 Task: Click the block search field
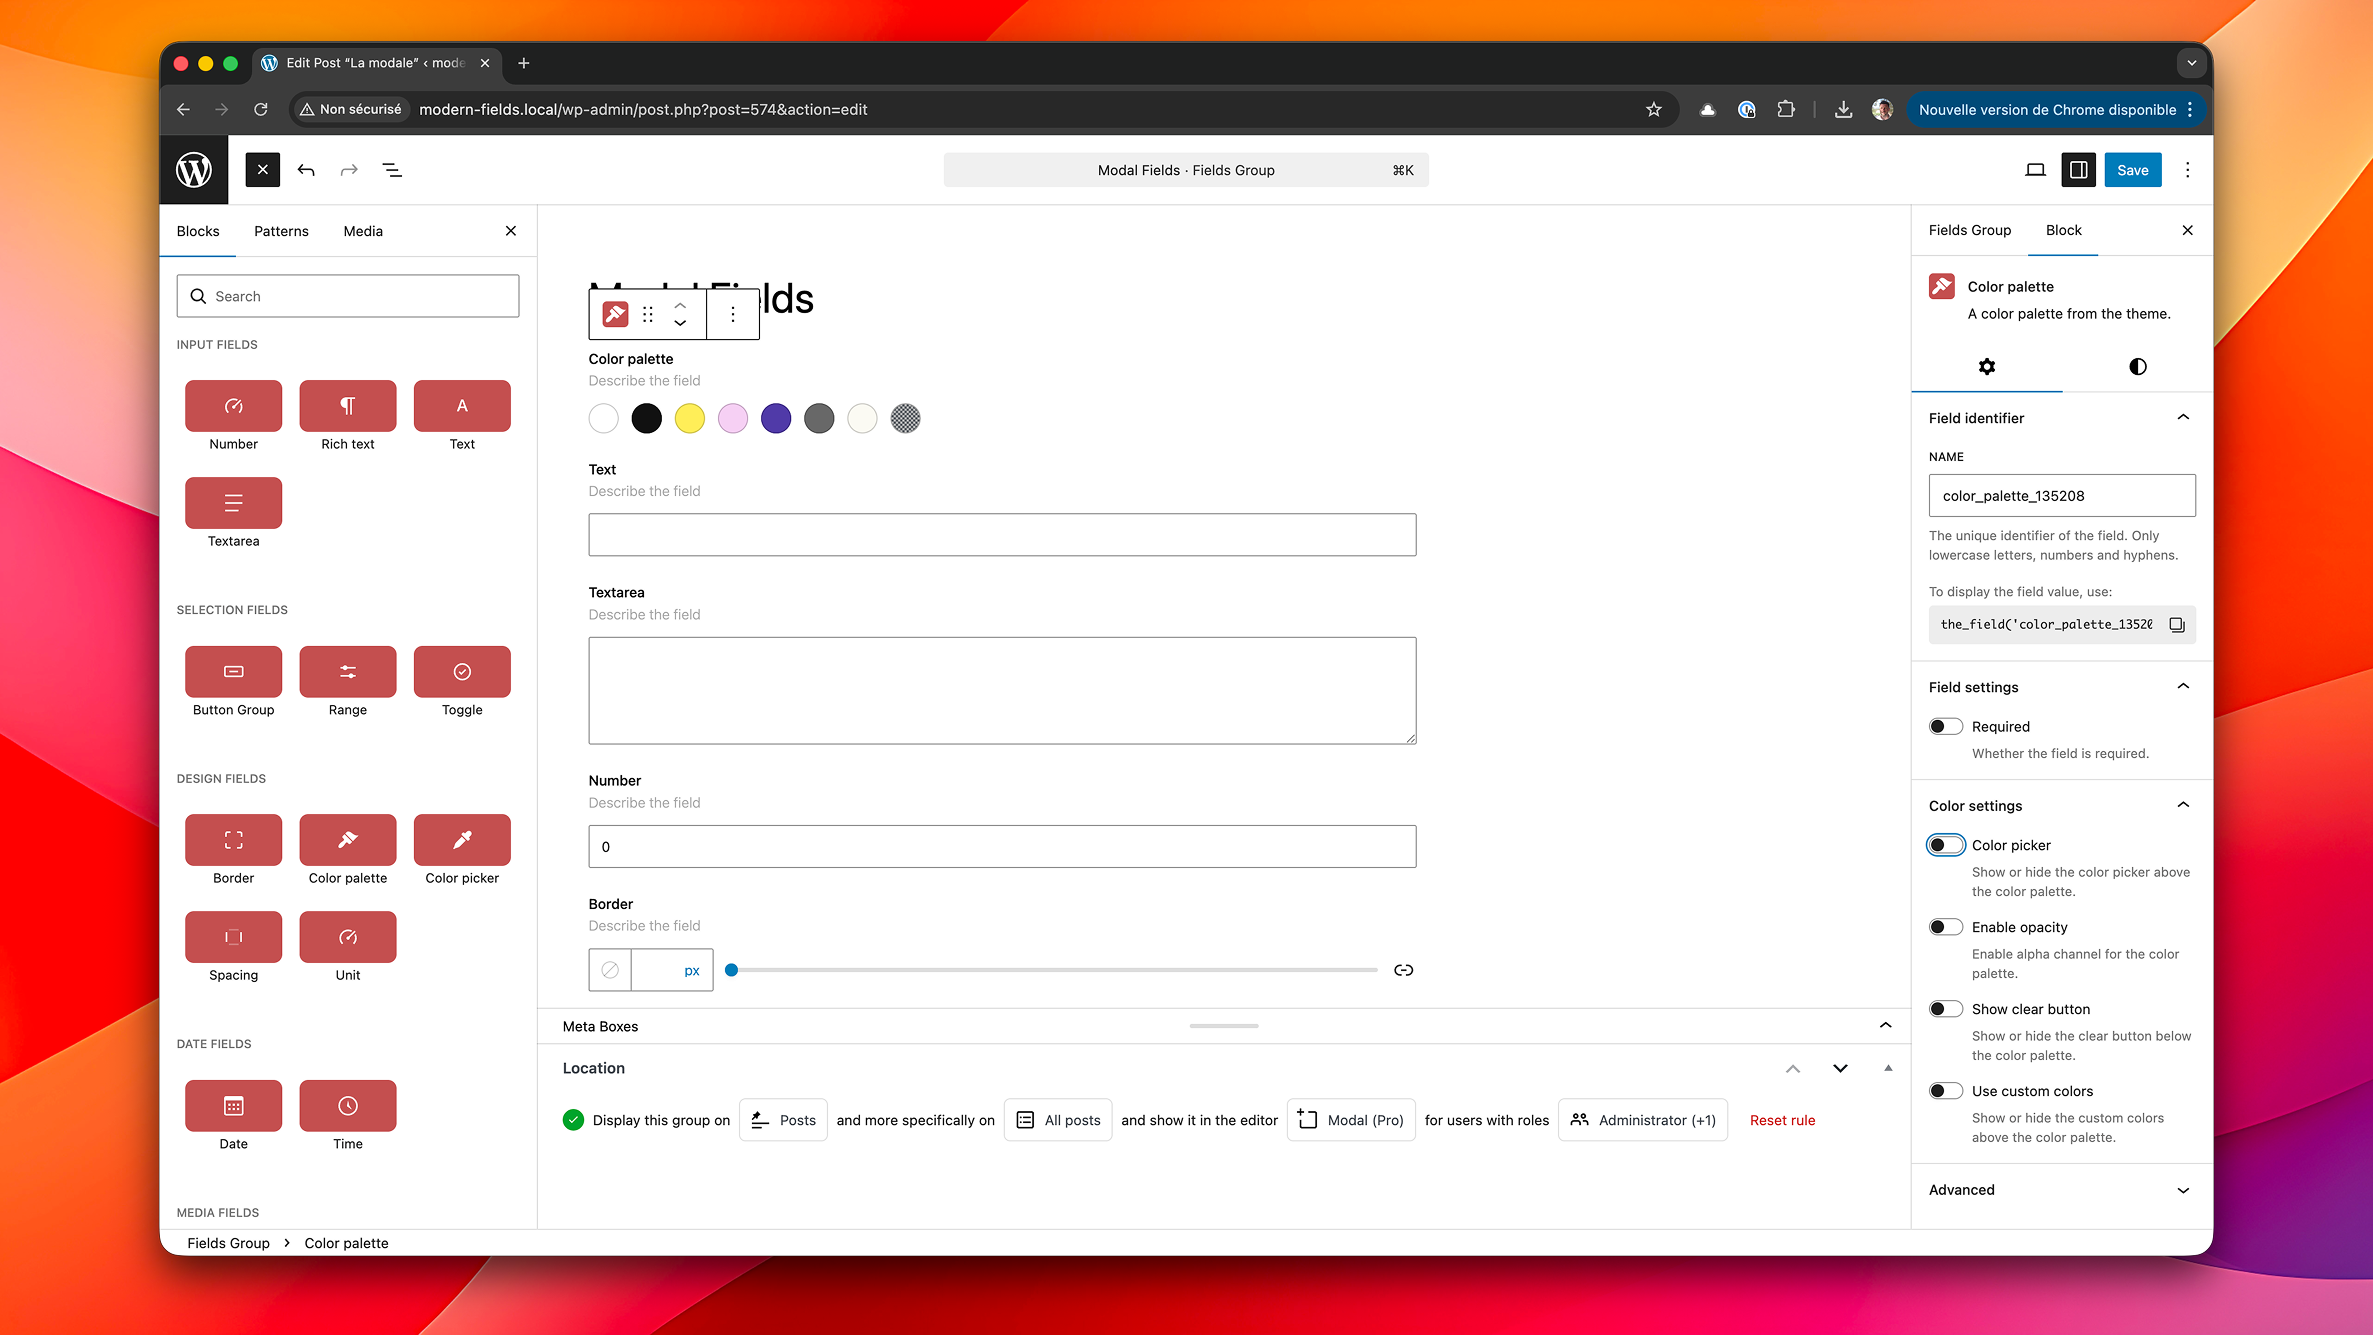click(x=347, y=295)
